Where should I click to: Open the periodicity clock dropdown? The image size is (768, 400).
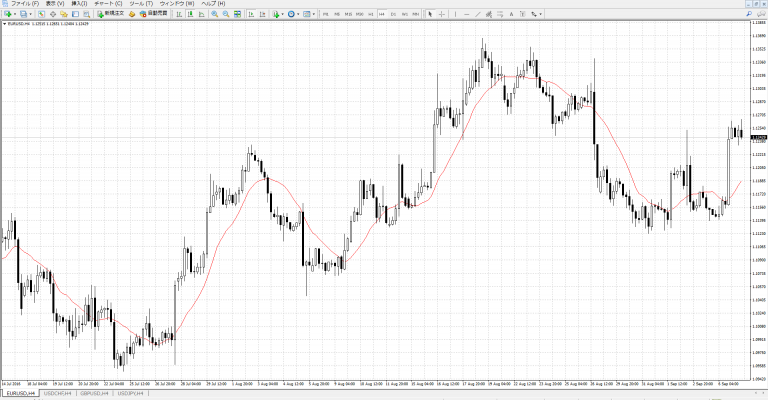point(296,14)
